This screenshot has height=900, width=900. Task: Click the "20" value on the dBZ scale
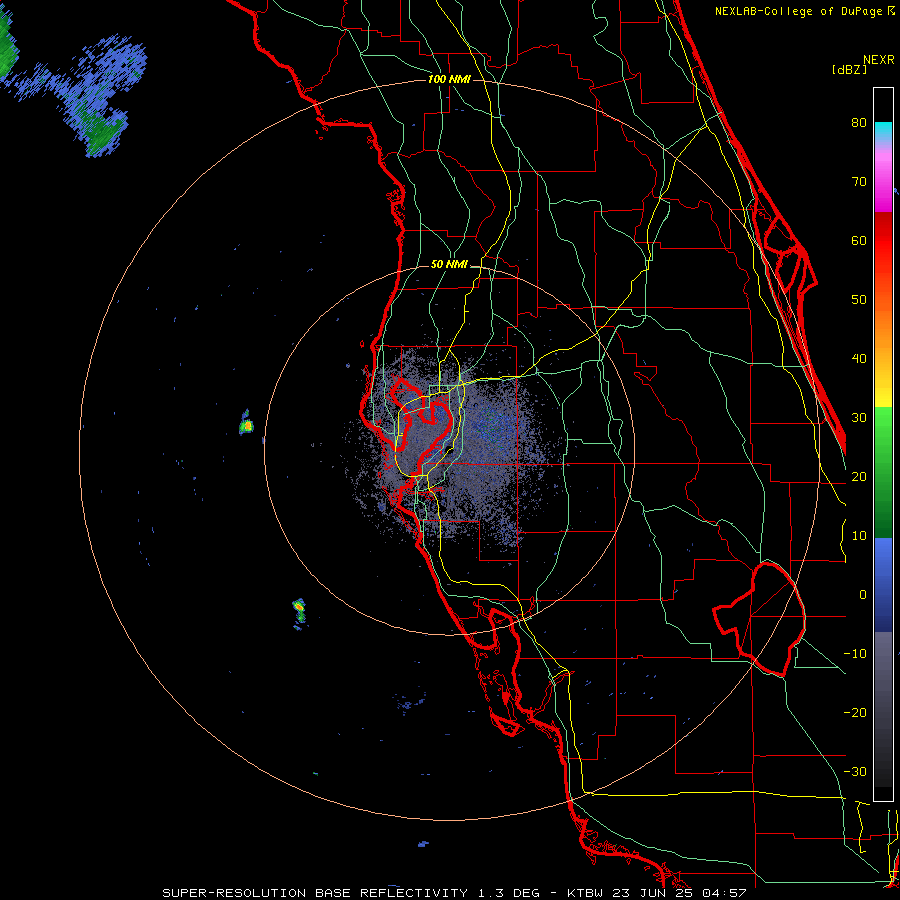859,477
